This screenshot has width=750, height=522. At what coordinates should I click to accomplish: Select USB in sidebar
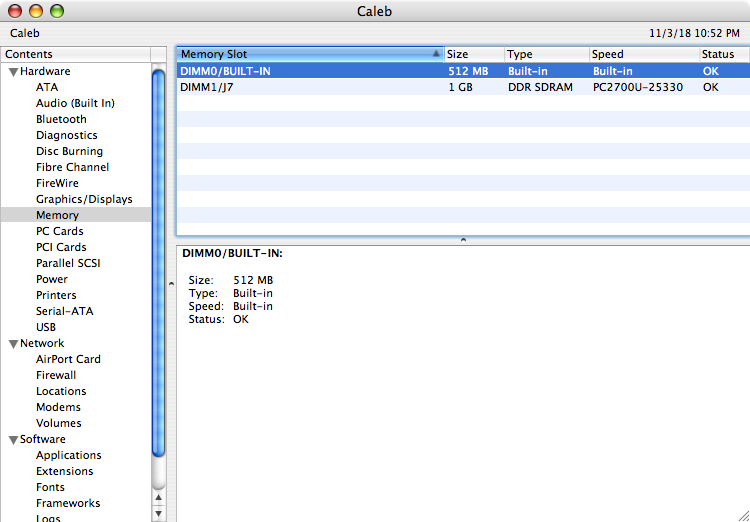click(46, 327)
